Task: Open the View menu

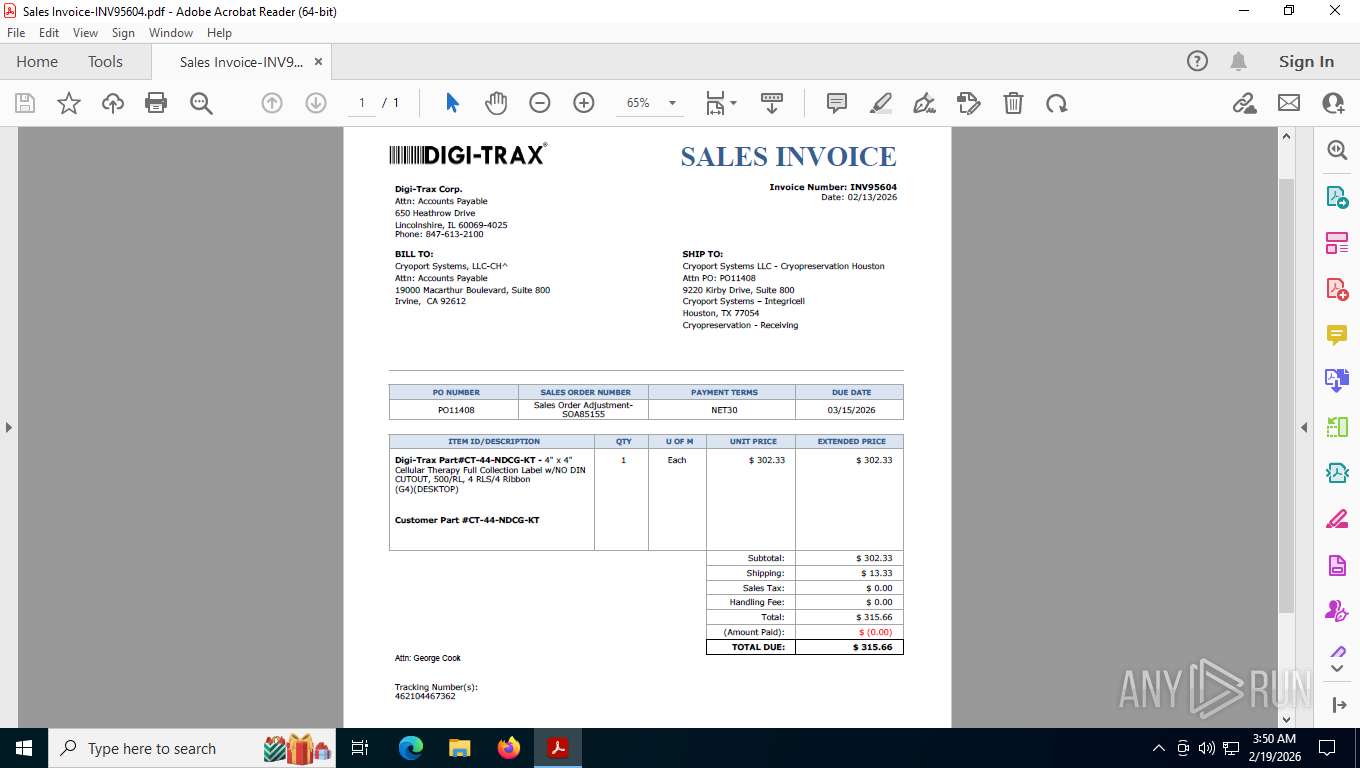Action: coord(85,33)
